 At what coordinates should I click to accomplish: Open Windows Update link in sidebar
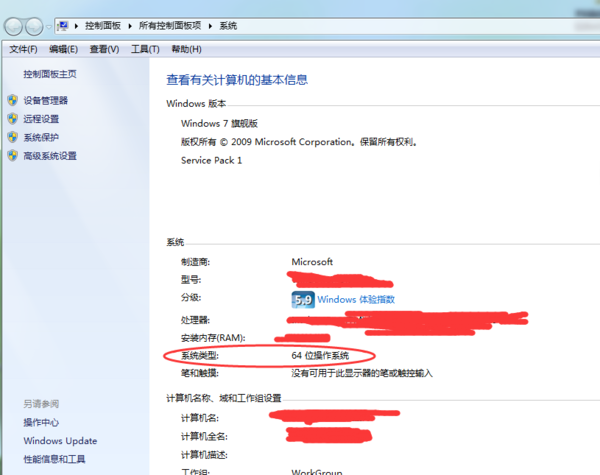pos(60,441)
